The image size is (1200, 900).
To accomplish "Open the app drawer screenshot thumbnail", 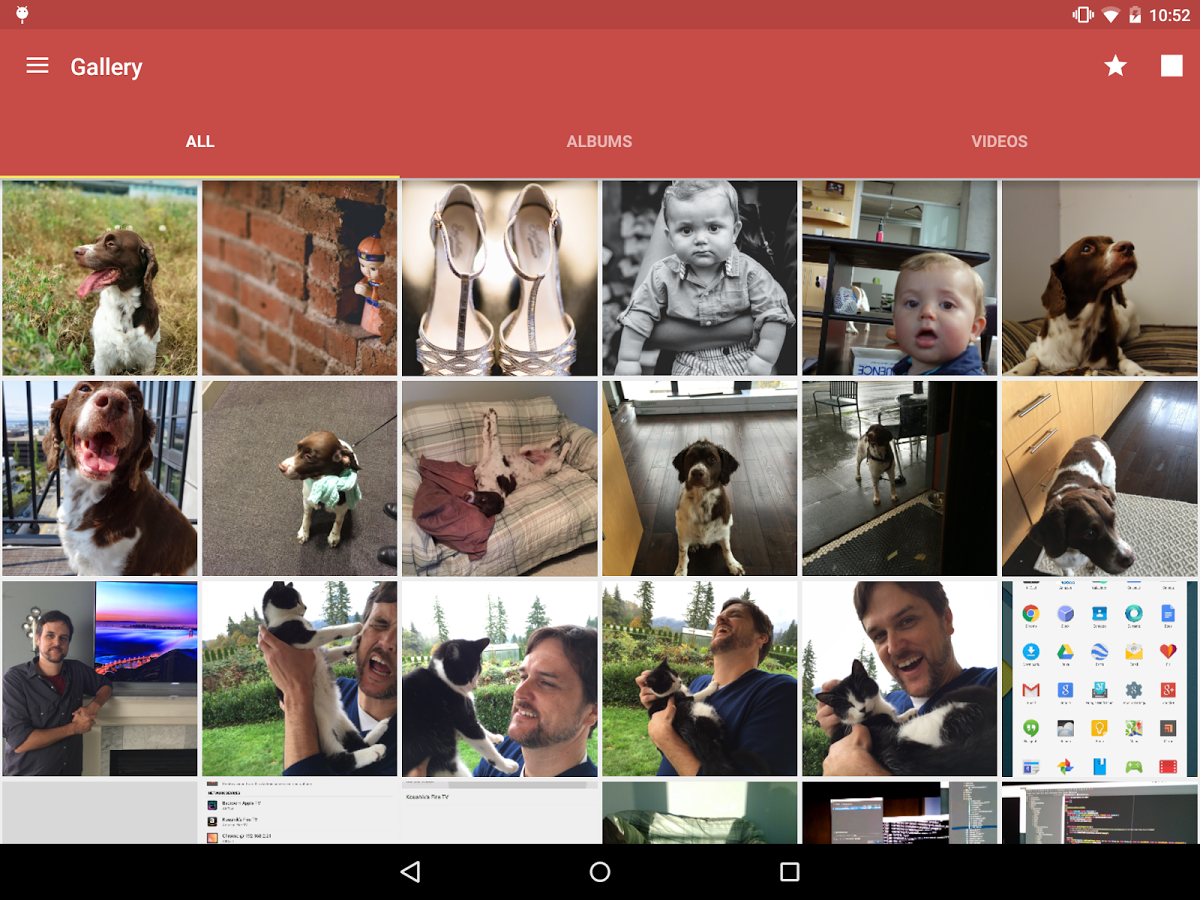I will pyautogui.click(x=1100, y=679).
